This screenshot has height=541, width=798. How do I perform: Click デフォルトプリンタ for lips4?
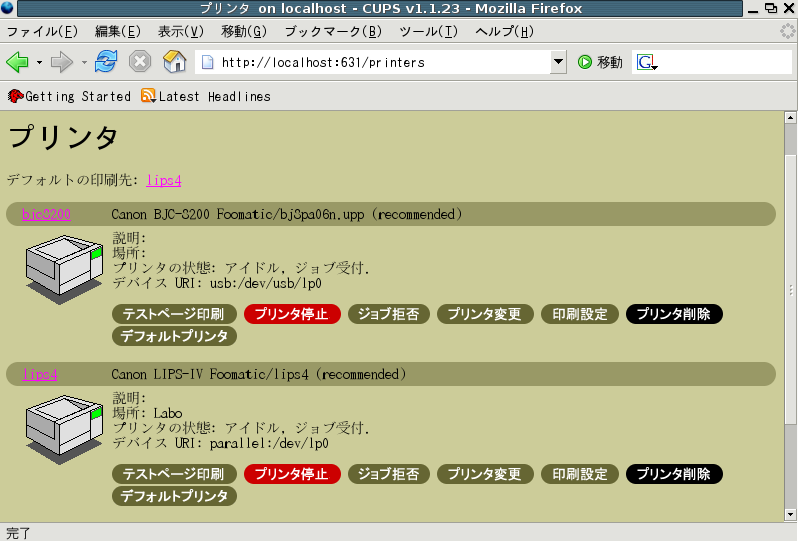[x=174, y=496]
